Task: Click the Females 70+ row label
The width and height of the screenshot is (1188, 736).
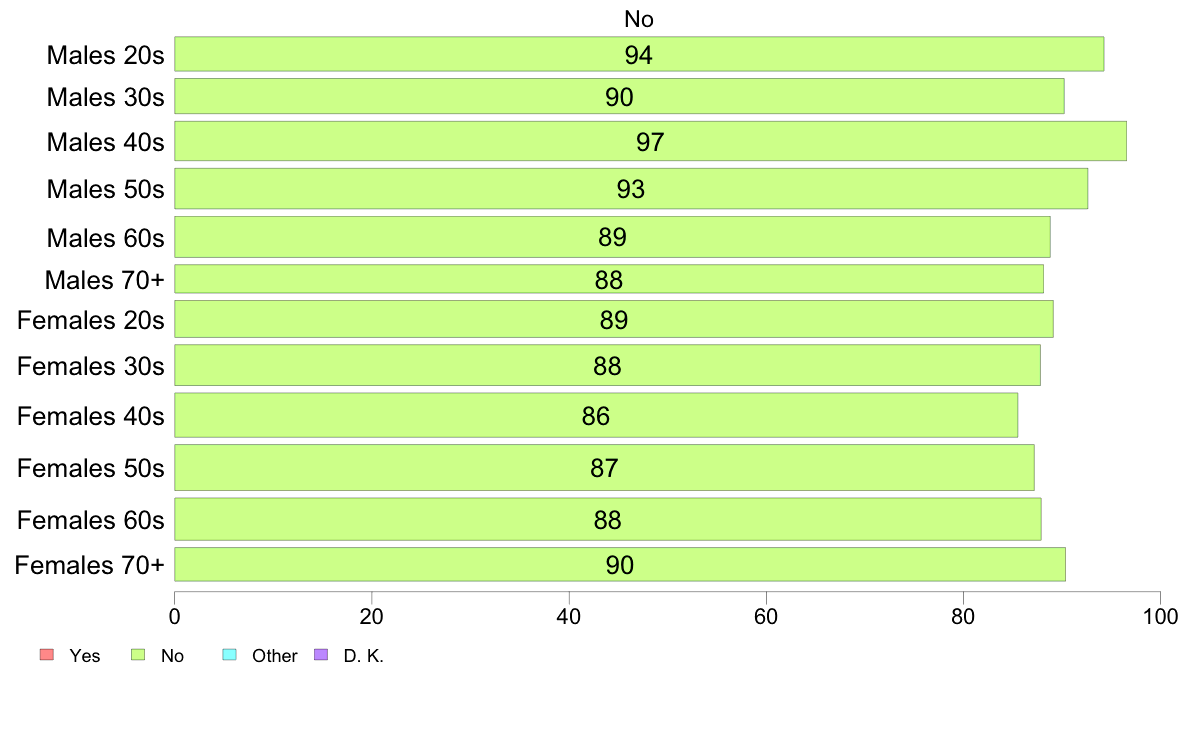Action: point(89,565)
